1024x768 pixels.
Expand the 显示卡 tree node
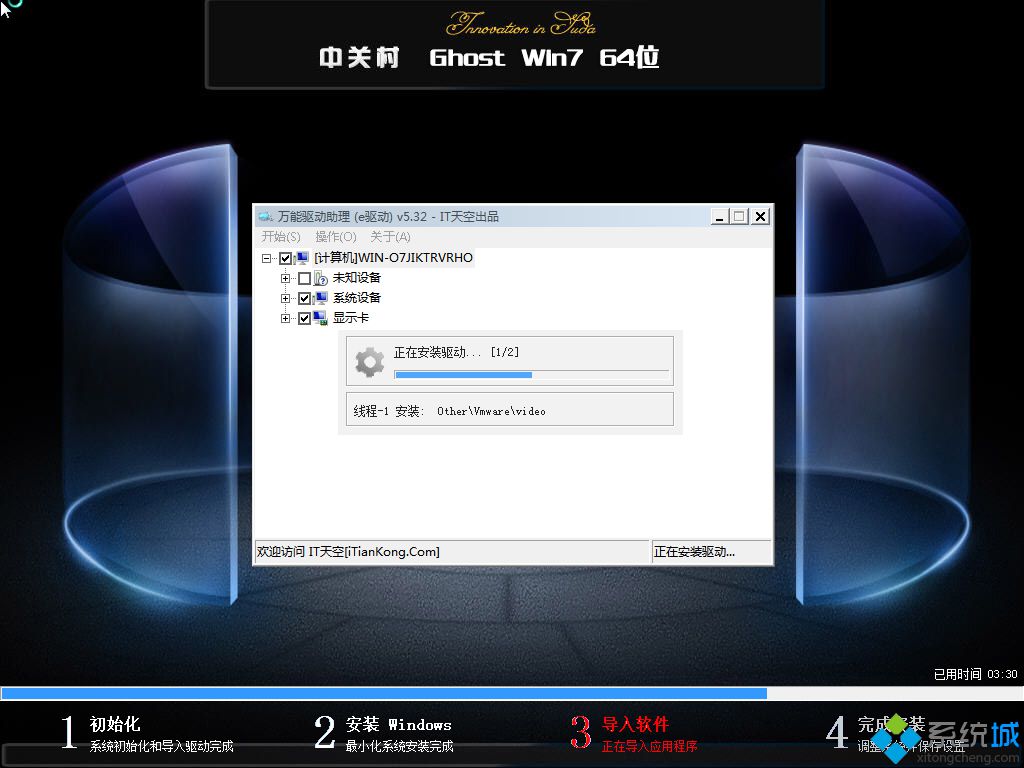285,319
